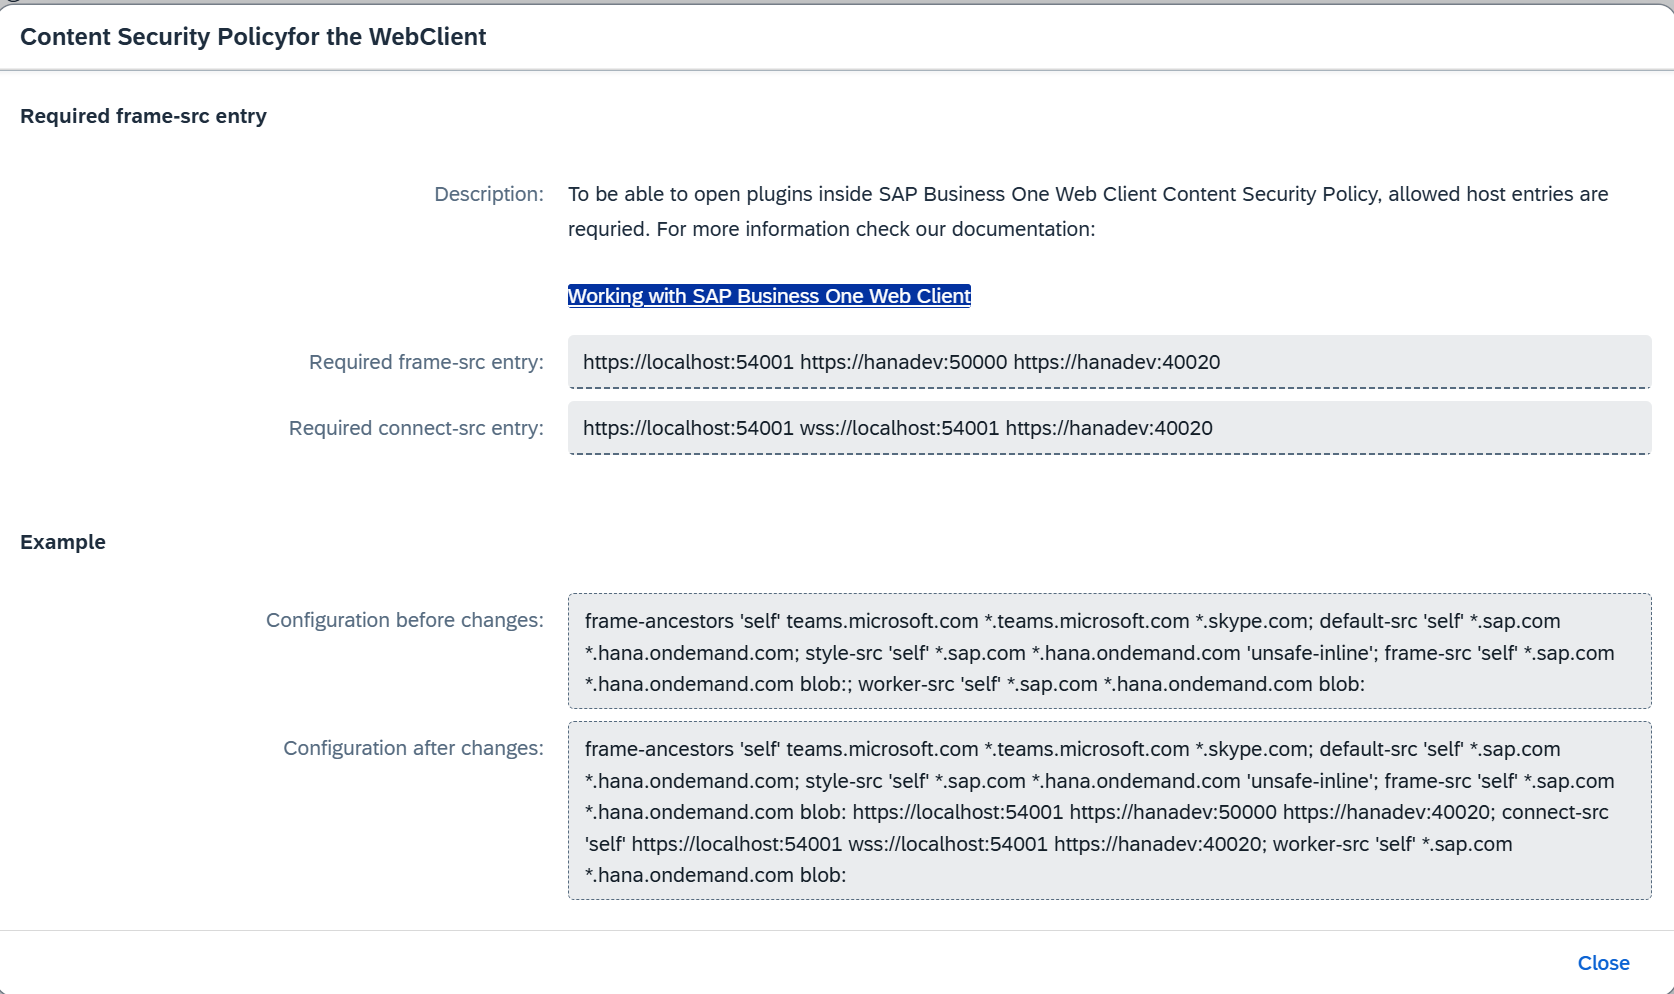1674x994 pixels.
Task: Click the Configuration before changes label
Action: pos(404,620)
